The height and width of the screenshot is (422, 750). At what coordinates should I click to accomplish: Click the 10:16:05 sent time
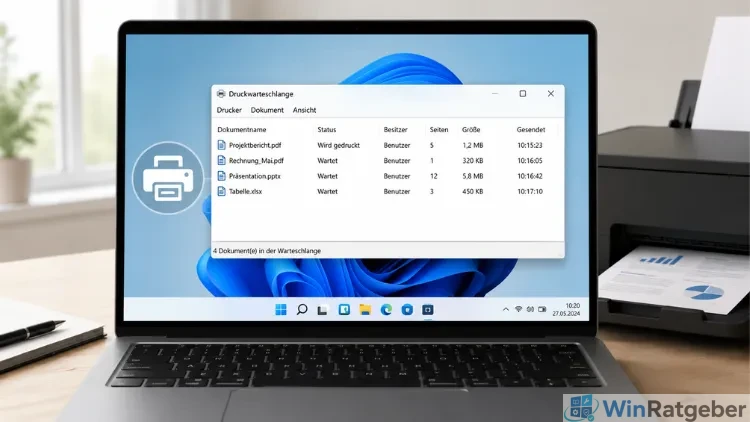pos(529,161)
